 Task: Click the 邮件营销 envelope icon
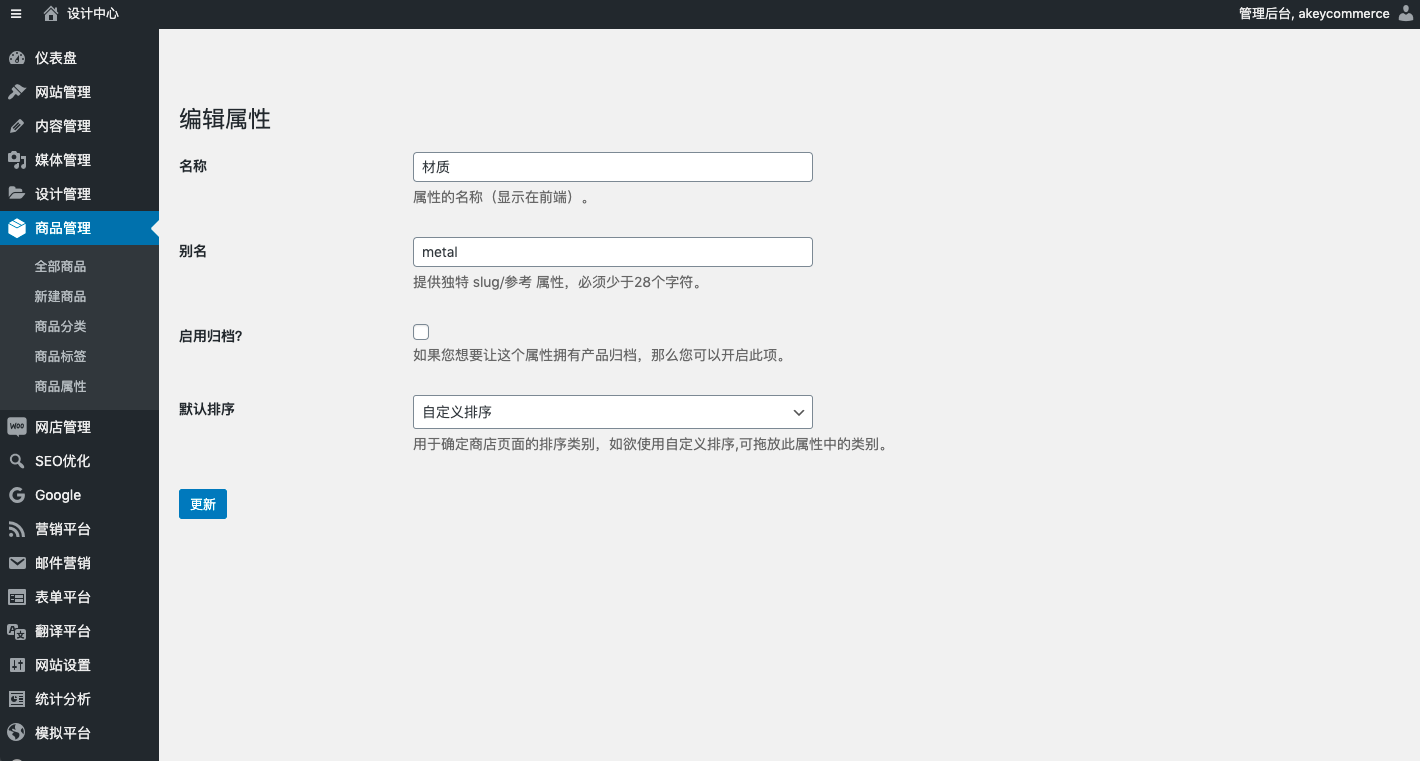tap(16, 563)
